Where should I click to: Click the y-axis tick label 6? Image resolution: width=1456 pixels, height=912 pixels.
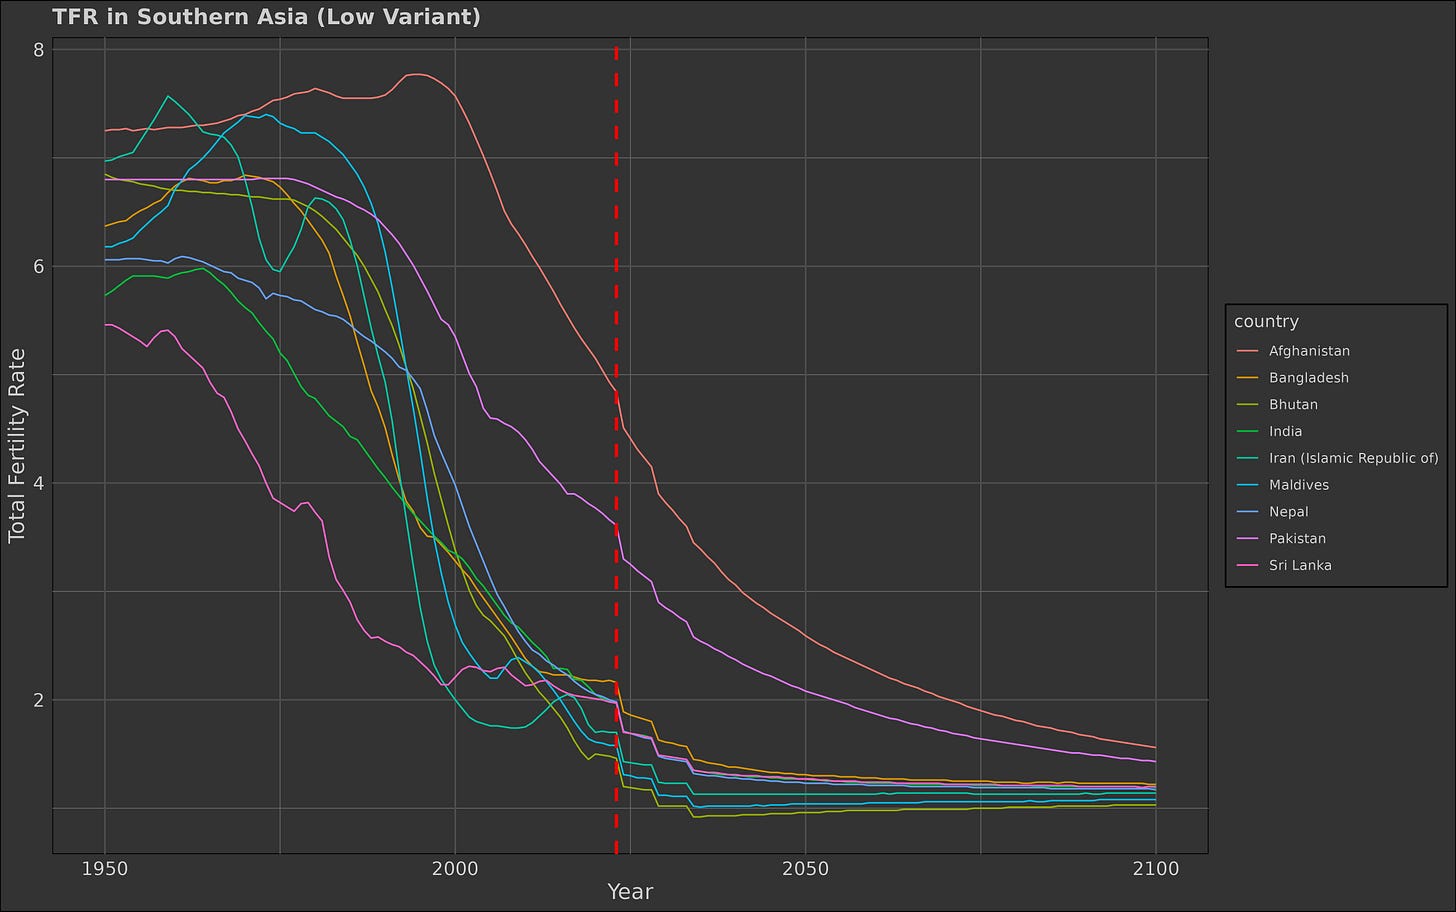(x=39, y=266)
